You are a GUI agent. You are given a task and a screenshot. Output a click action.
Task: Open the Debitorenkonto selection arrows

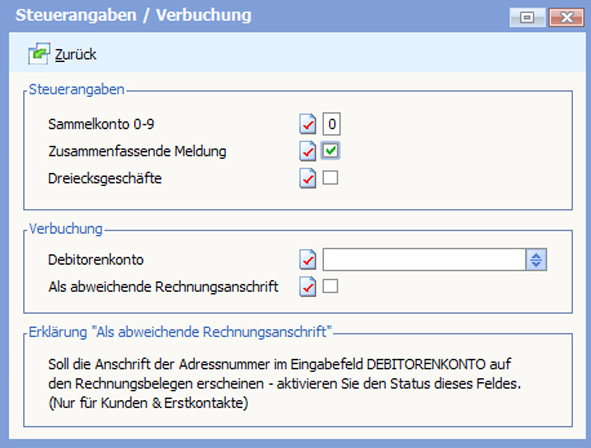pyautogui.click(x=536, y=260)
